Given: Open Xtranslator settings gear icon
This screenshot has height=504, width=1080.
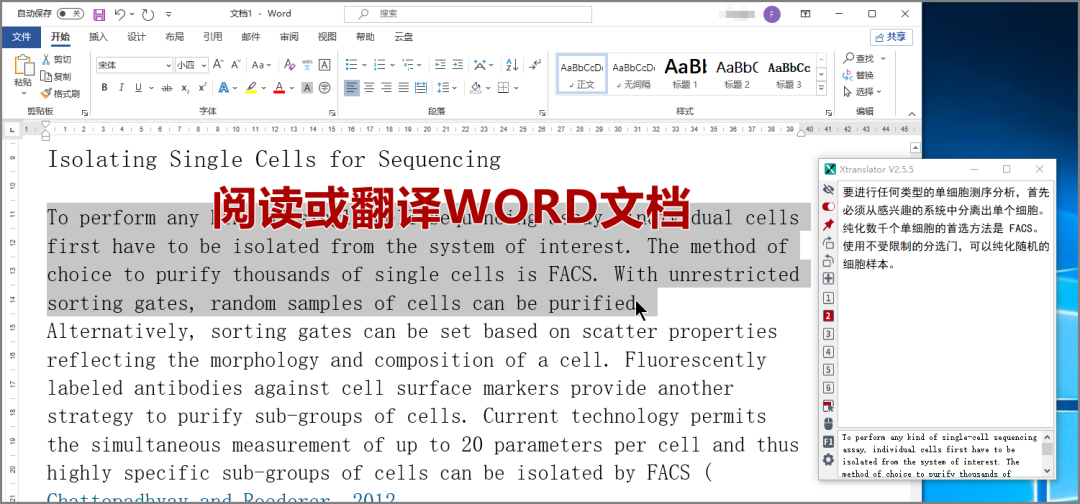Looking at the screenshot, I should coord(829,459).
